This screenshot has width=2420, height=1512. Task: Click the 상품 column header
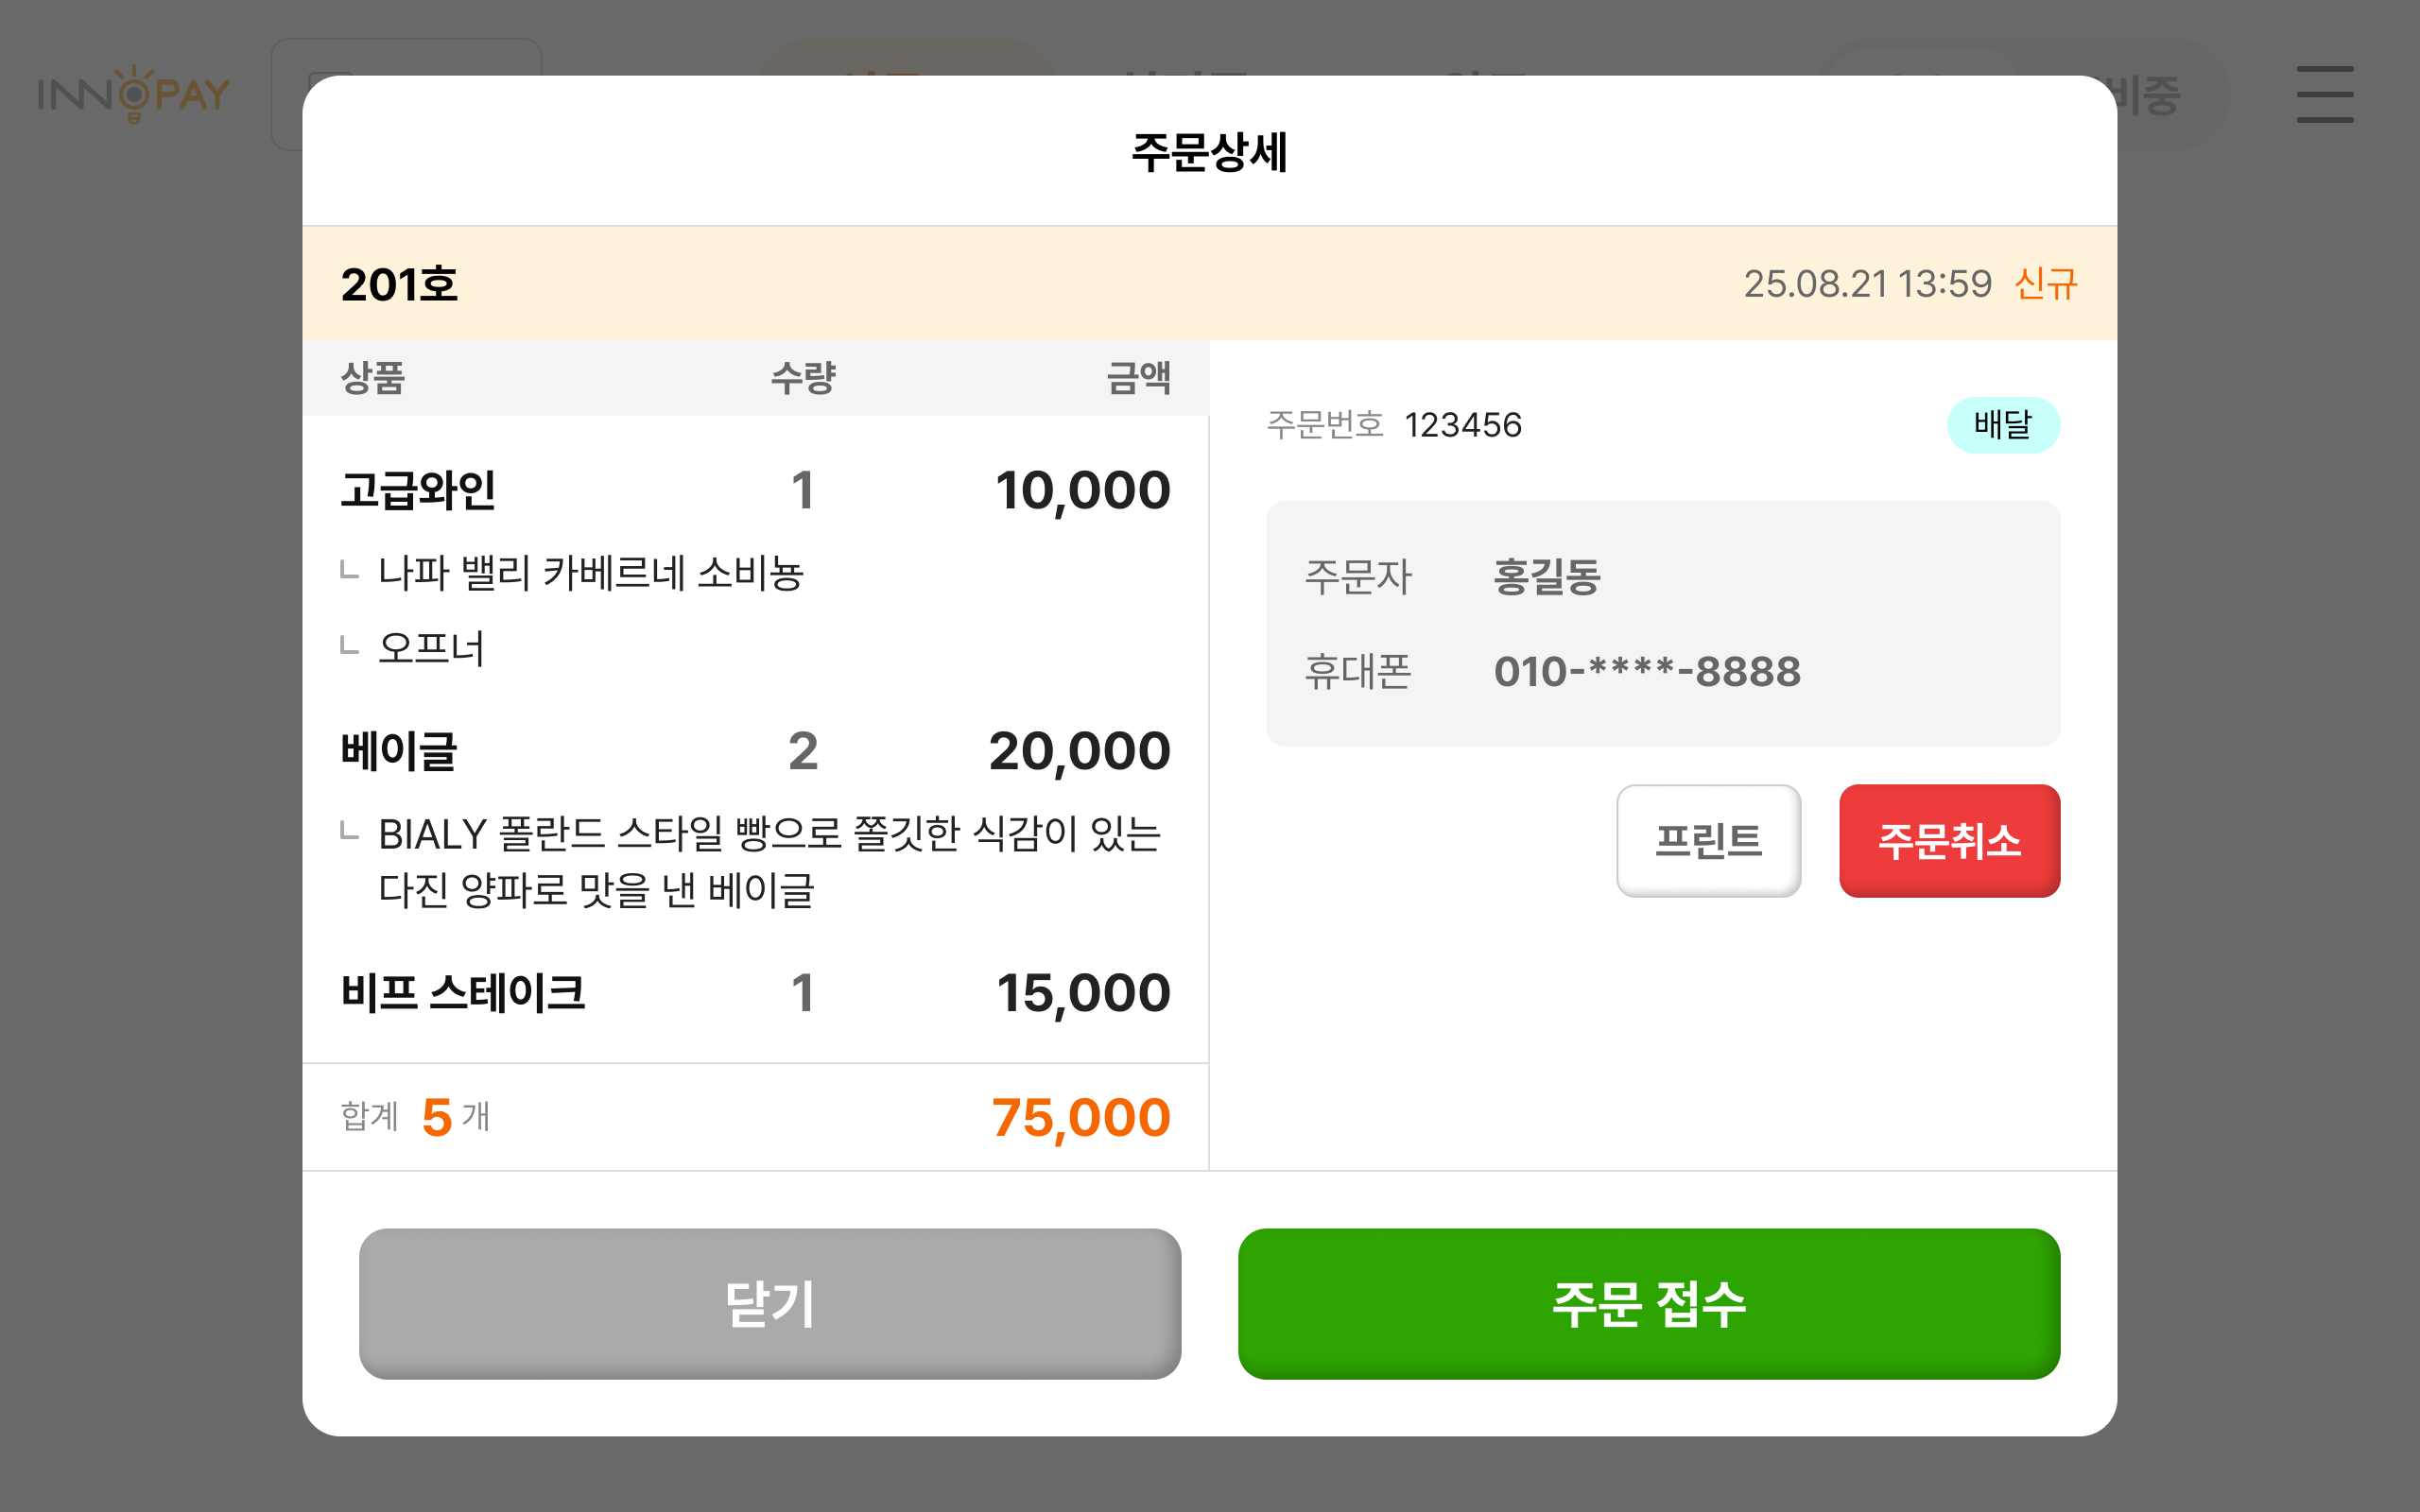point(371,378)
